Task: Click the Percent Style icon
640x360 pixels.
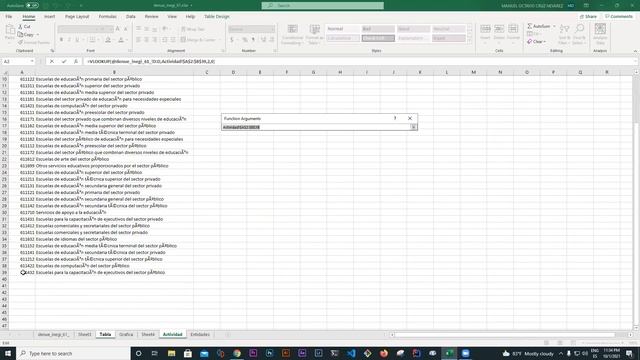Action: [x=244, y=40]
